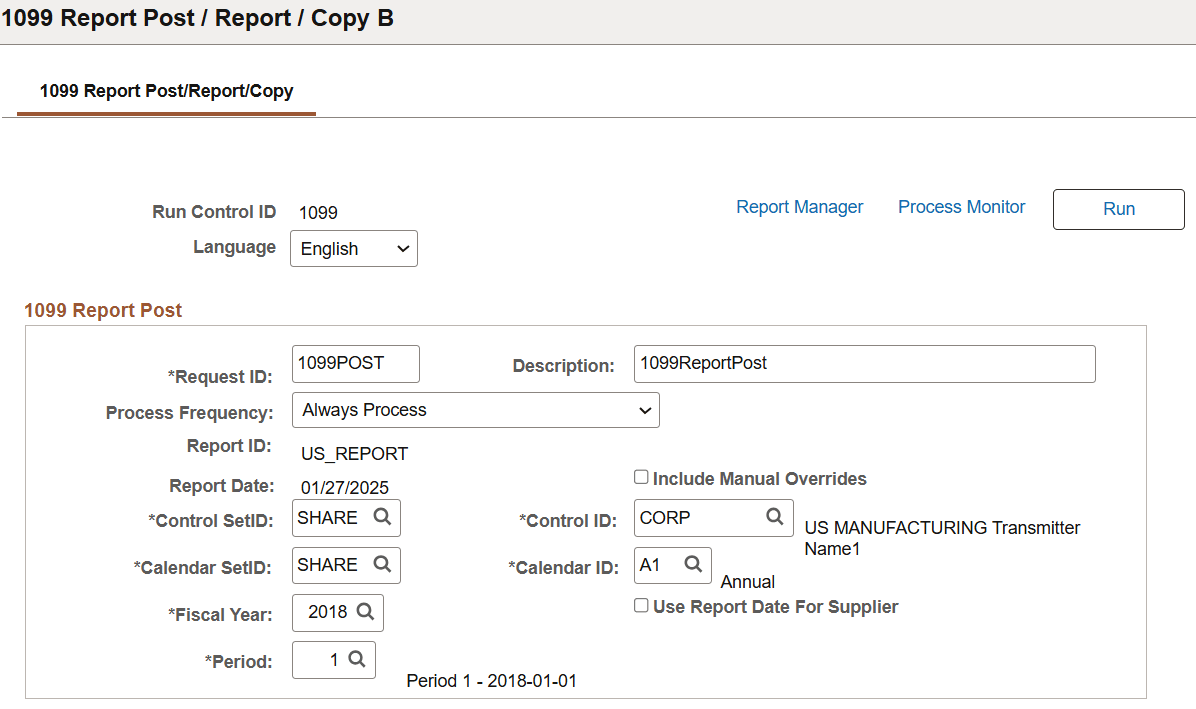Select the 1099 Report Post/Report/Copy tab
The image size is (1196, 709).
pos(165,91)
